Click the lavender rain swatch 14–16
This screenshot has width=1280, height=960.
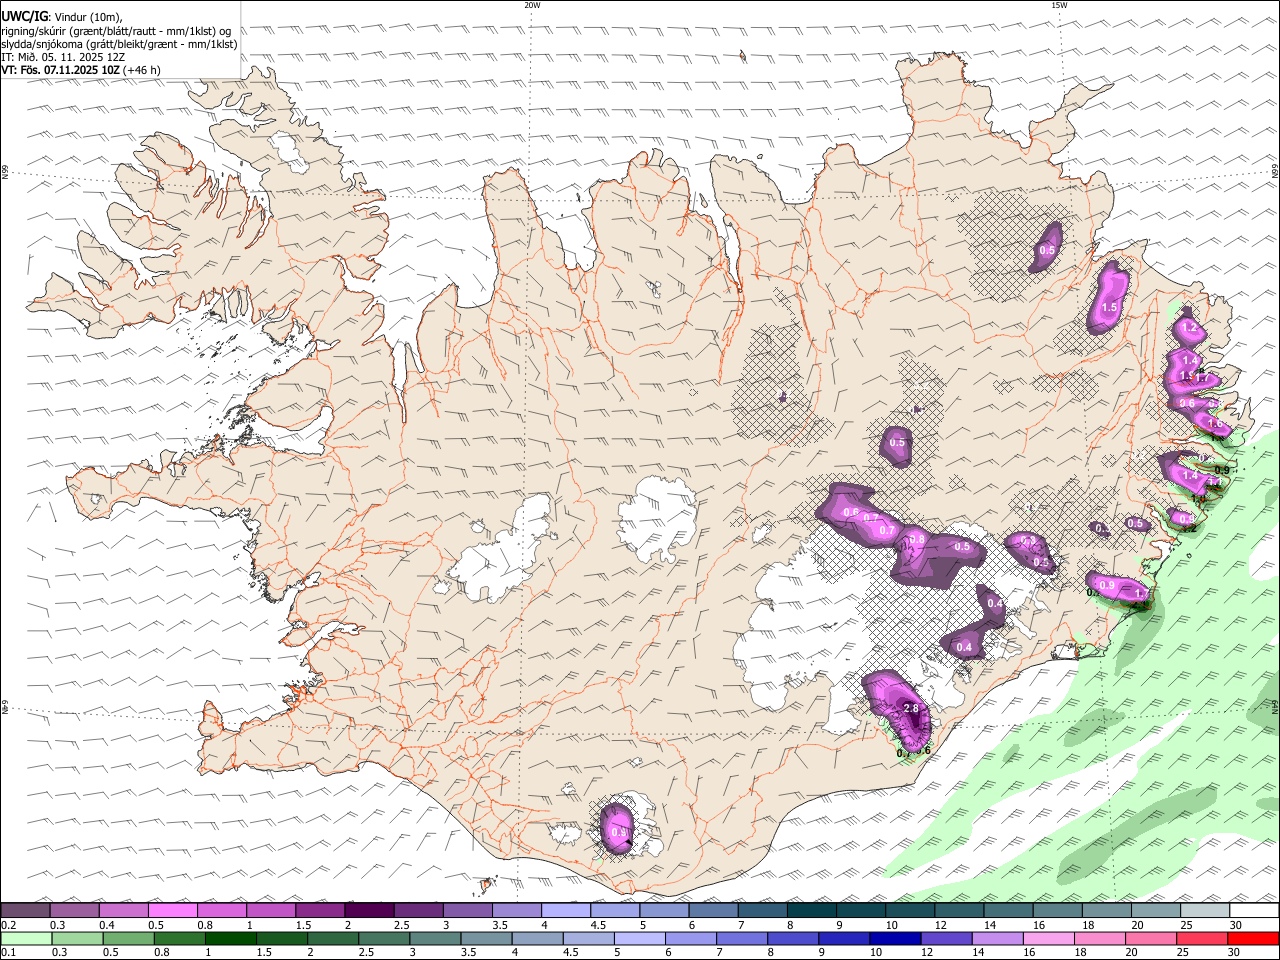[x=998, y=938]
